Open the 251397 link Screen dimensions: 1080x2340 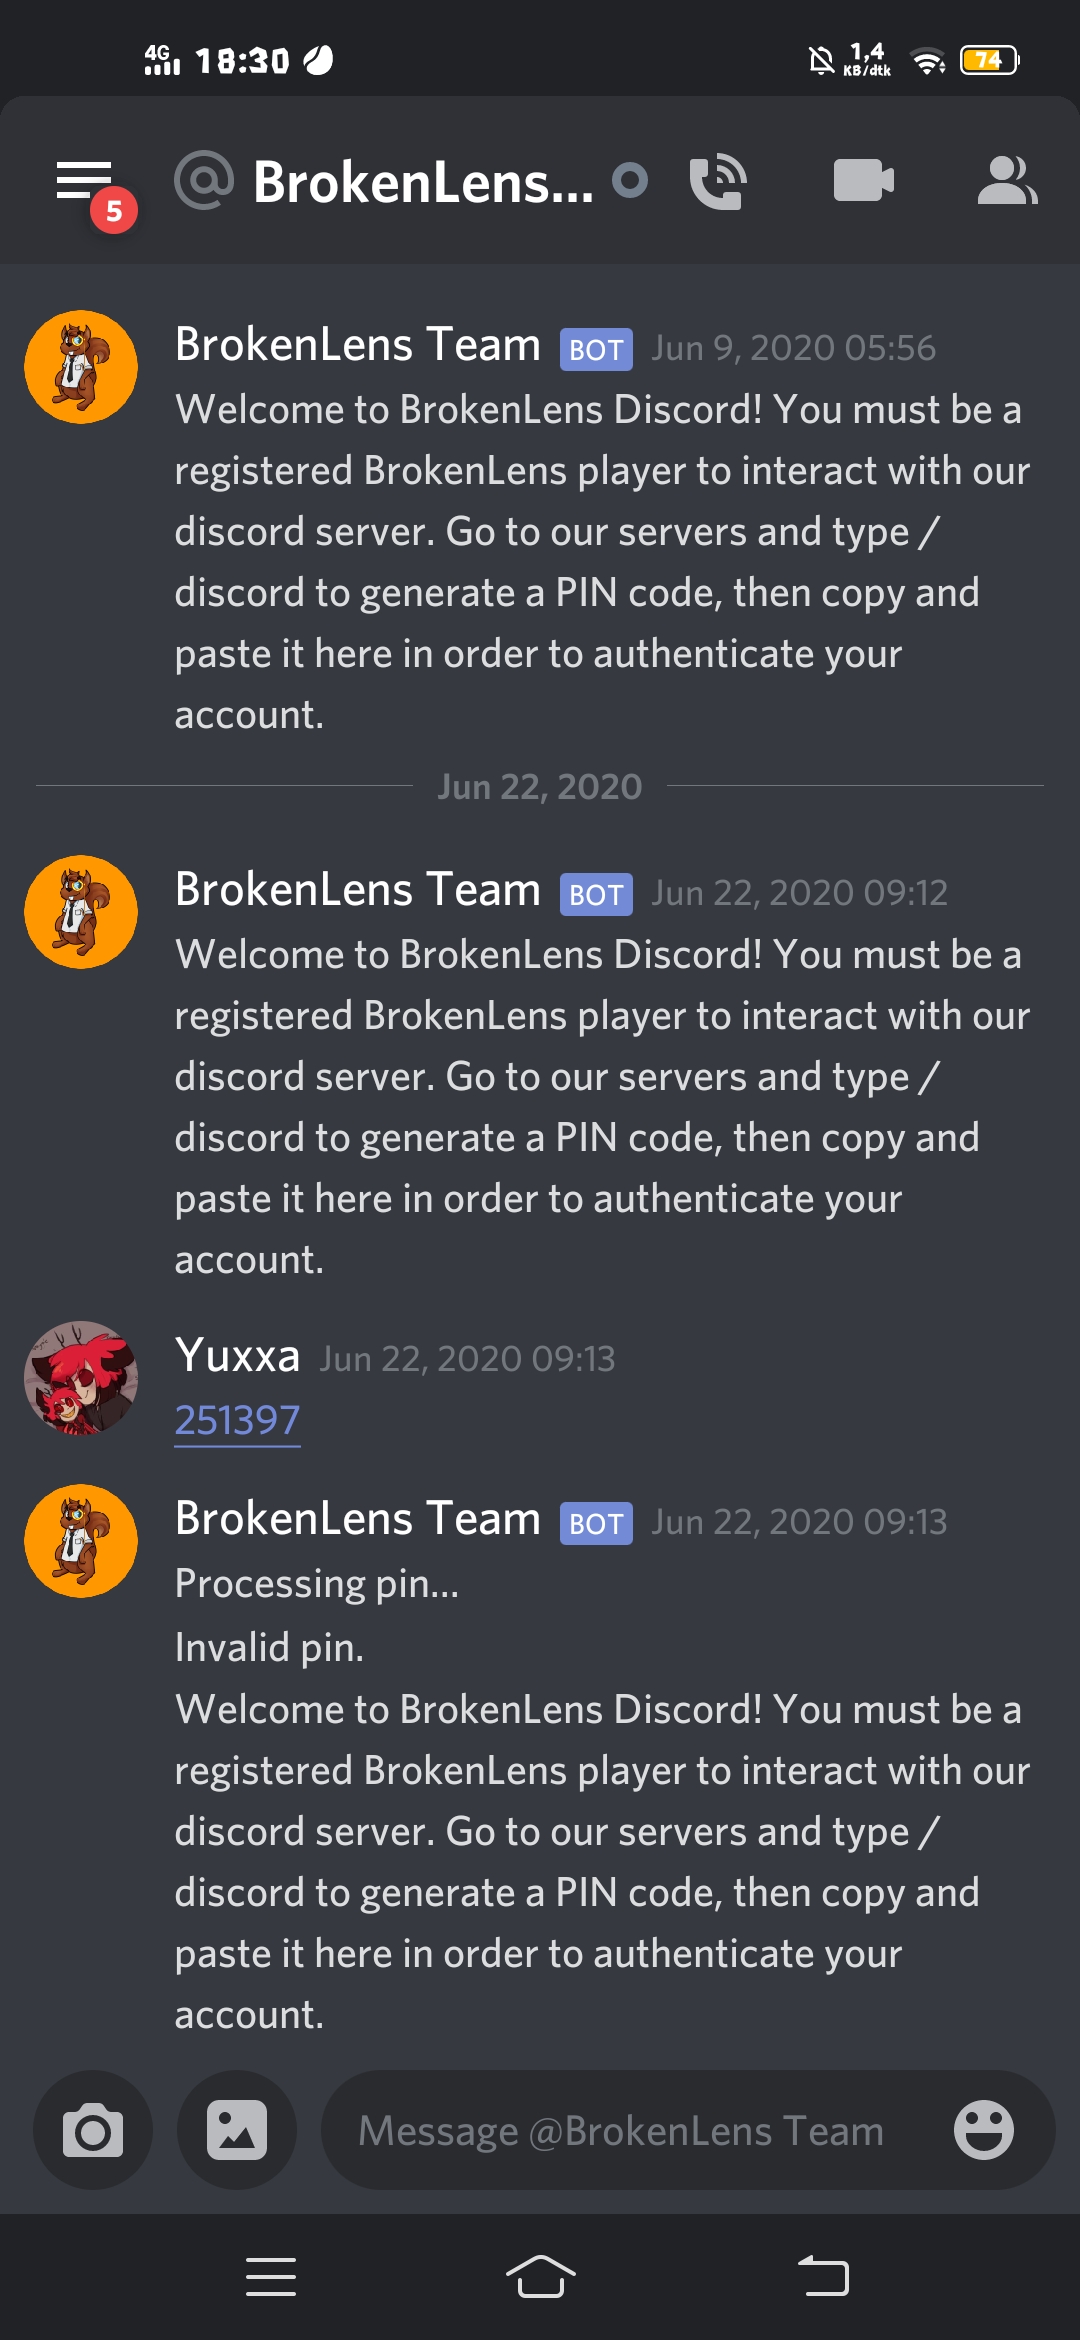coord(237,1420)
